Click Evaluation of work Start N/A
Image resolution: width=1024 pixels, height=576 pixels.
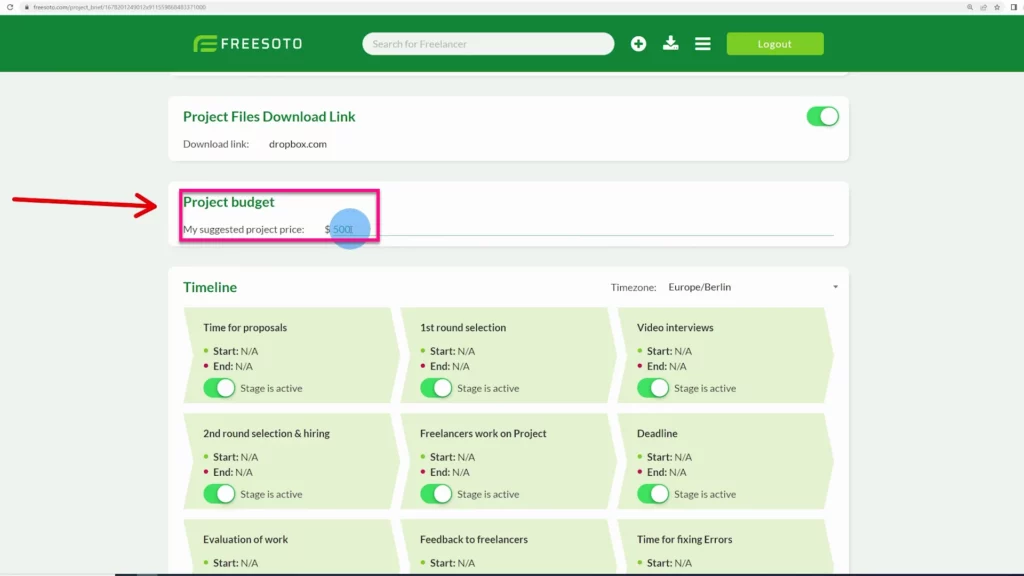[235, 562]
